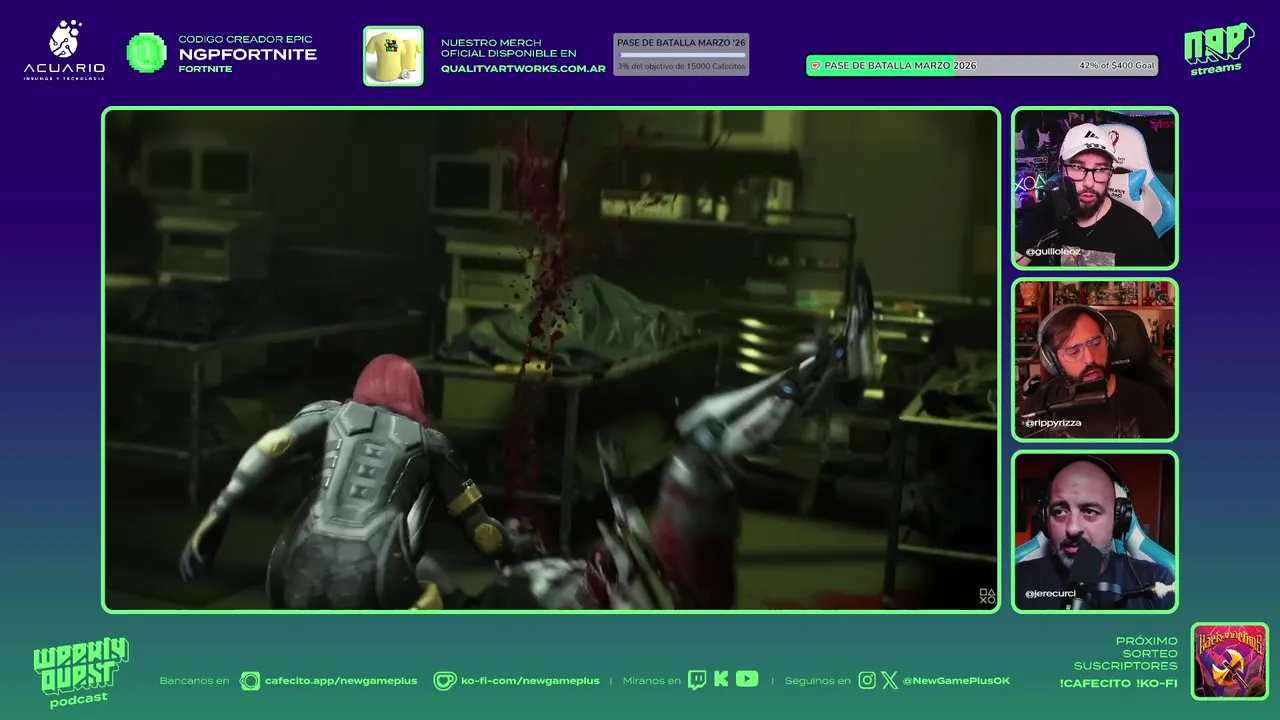Open the Kick icon
The height and width of the screenshot is (720, 1280).
tap(721, 680)
